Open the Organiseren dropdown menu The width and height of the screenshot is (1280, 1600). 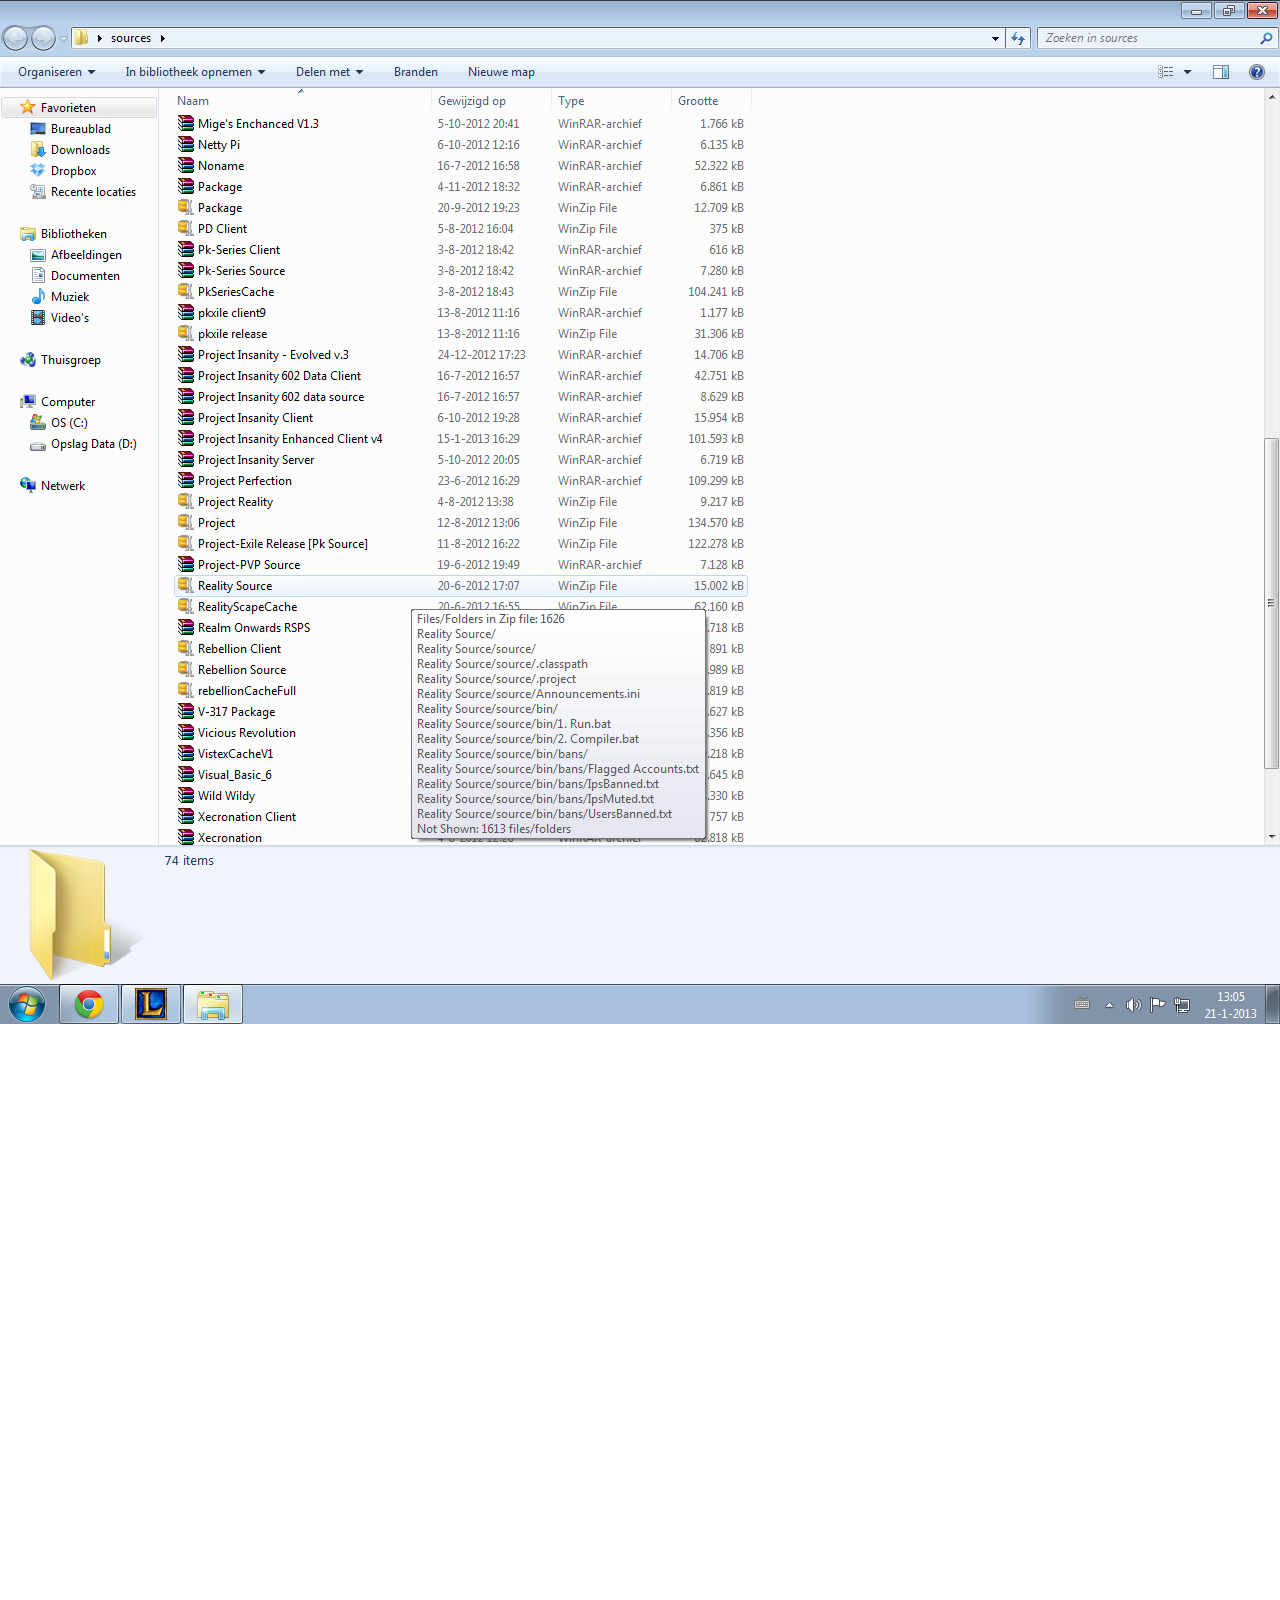coord(56,72)
